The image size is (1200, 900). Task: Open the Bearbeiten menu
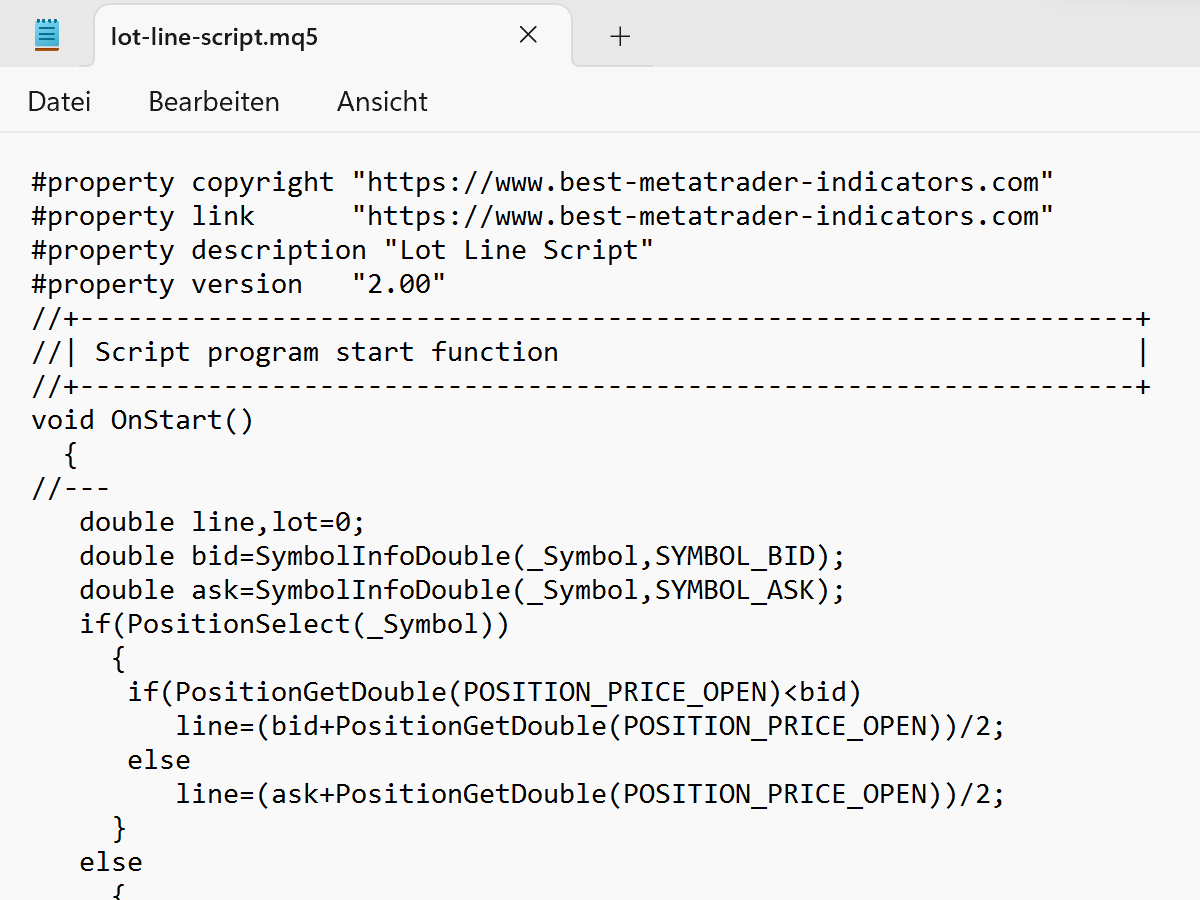point(214,101)
